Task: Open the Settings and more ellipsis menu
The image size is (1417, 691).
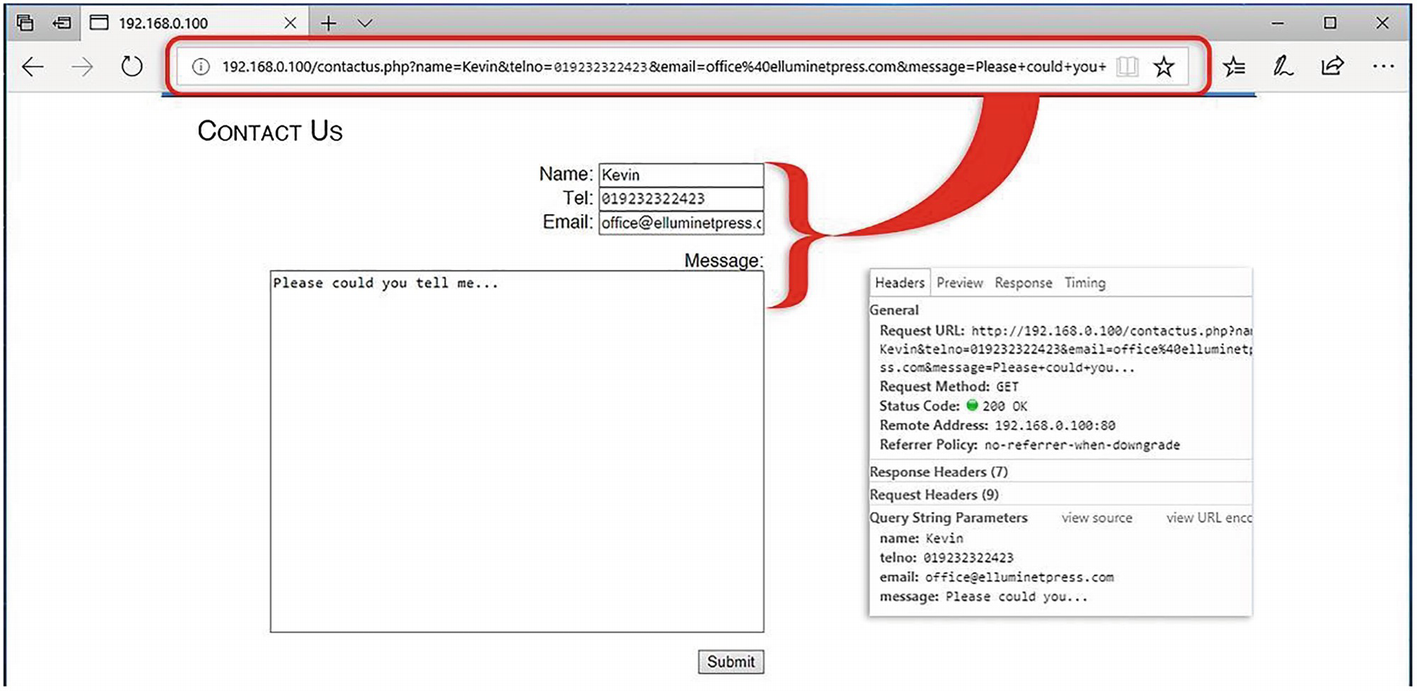Action: [x=1383, y=67]
